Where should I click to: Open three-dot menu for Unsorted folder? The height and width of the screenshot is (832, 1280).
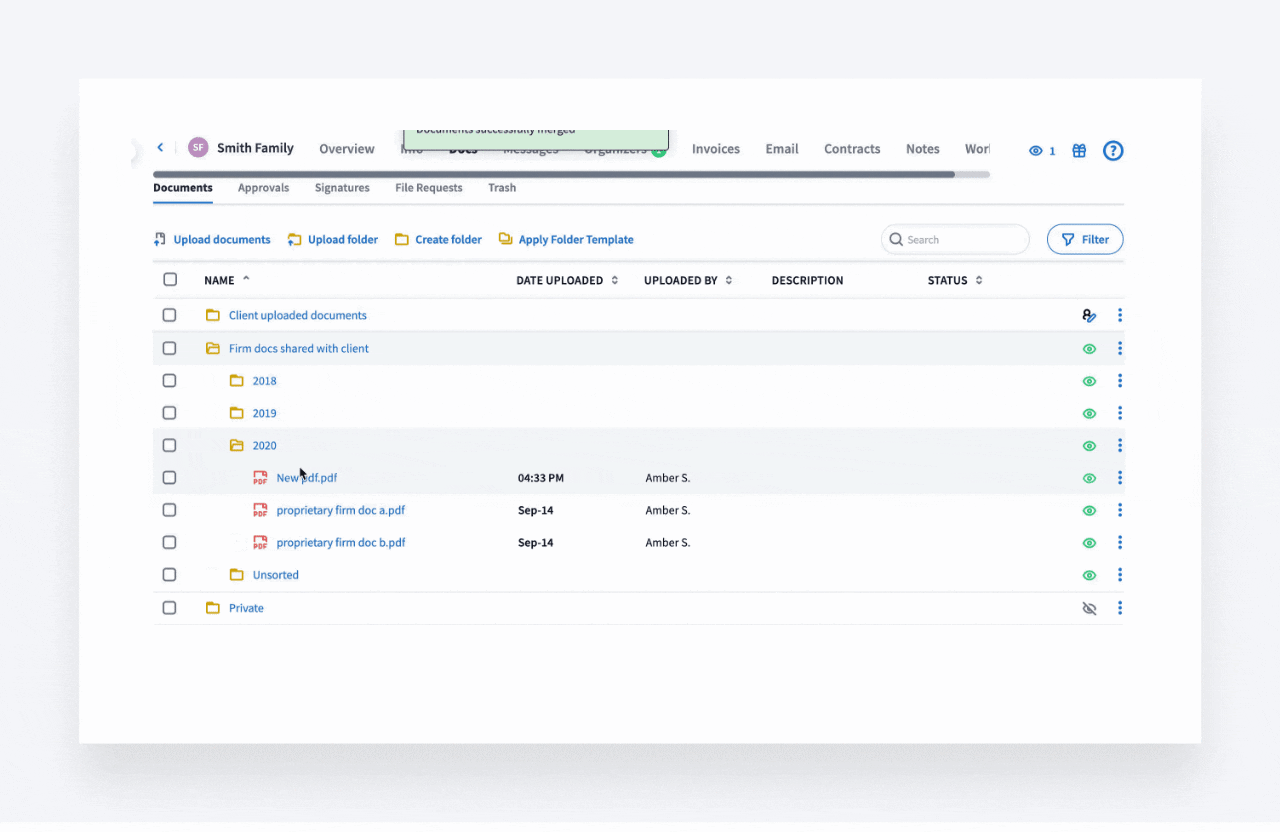1120,575
